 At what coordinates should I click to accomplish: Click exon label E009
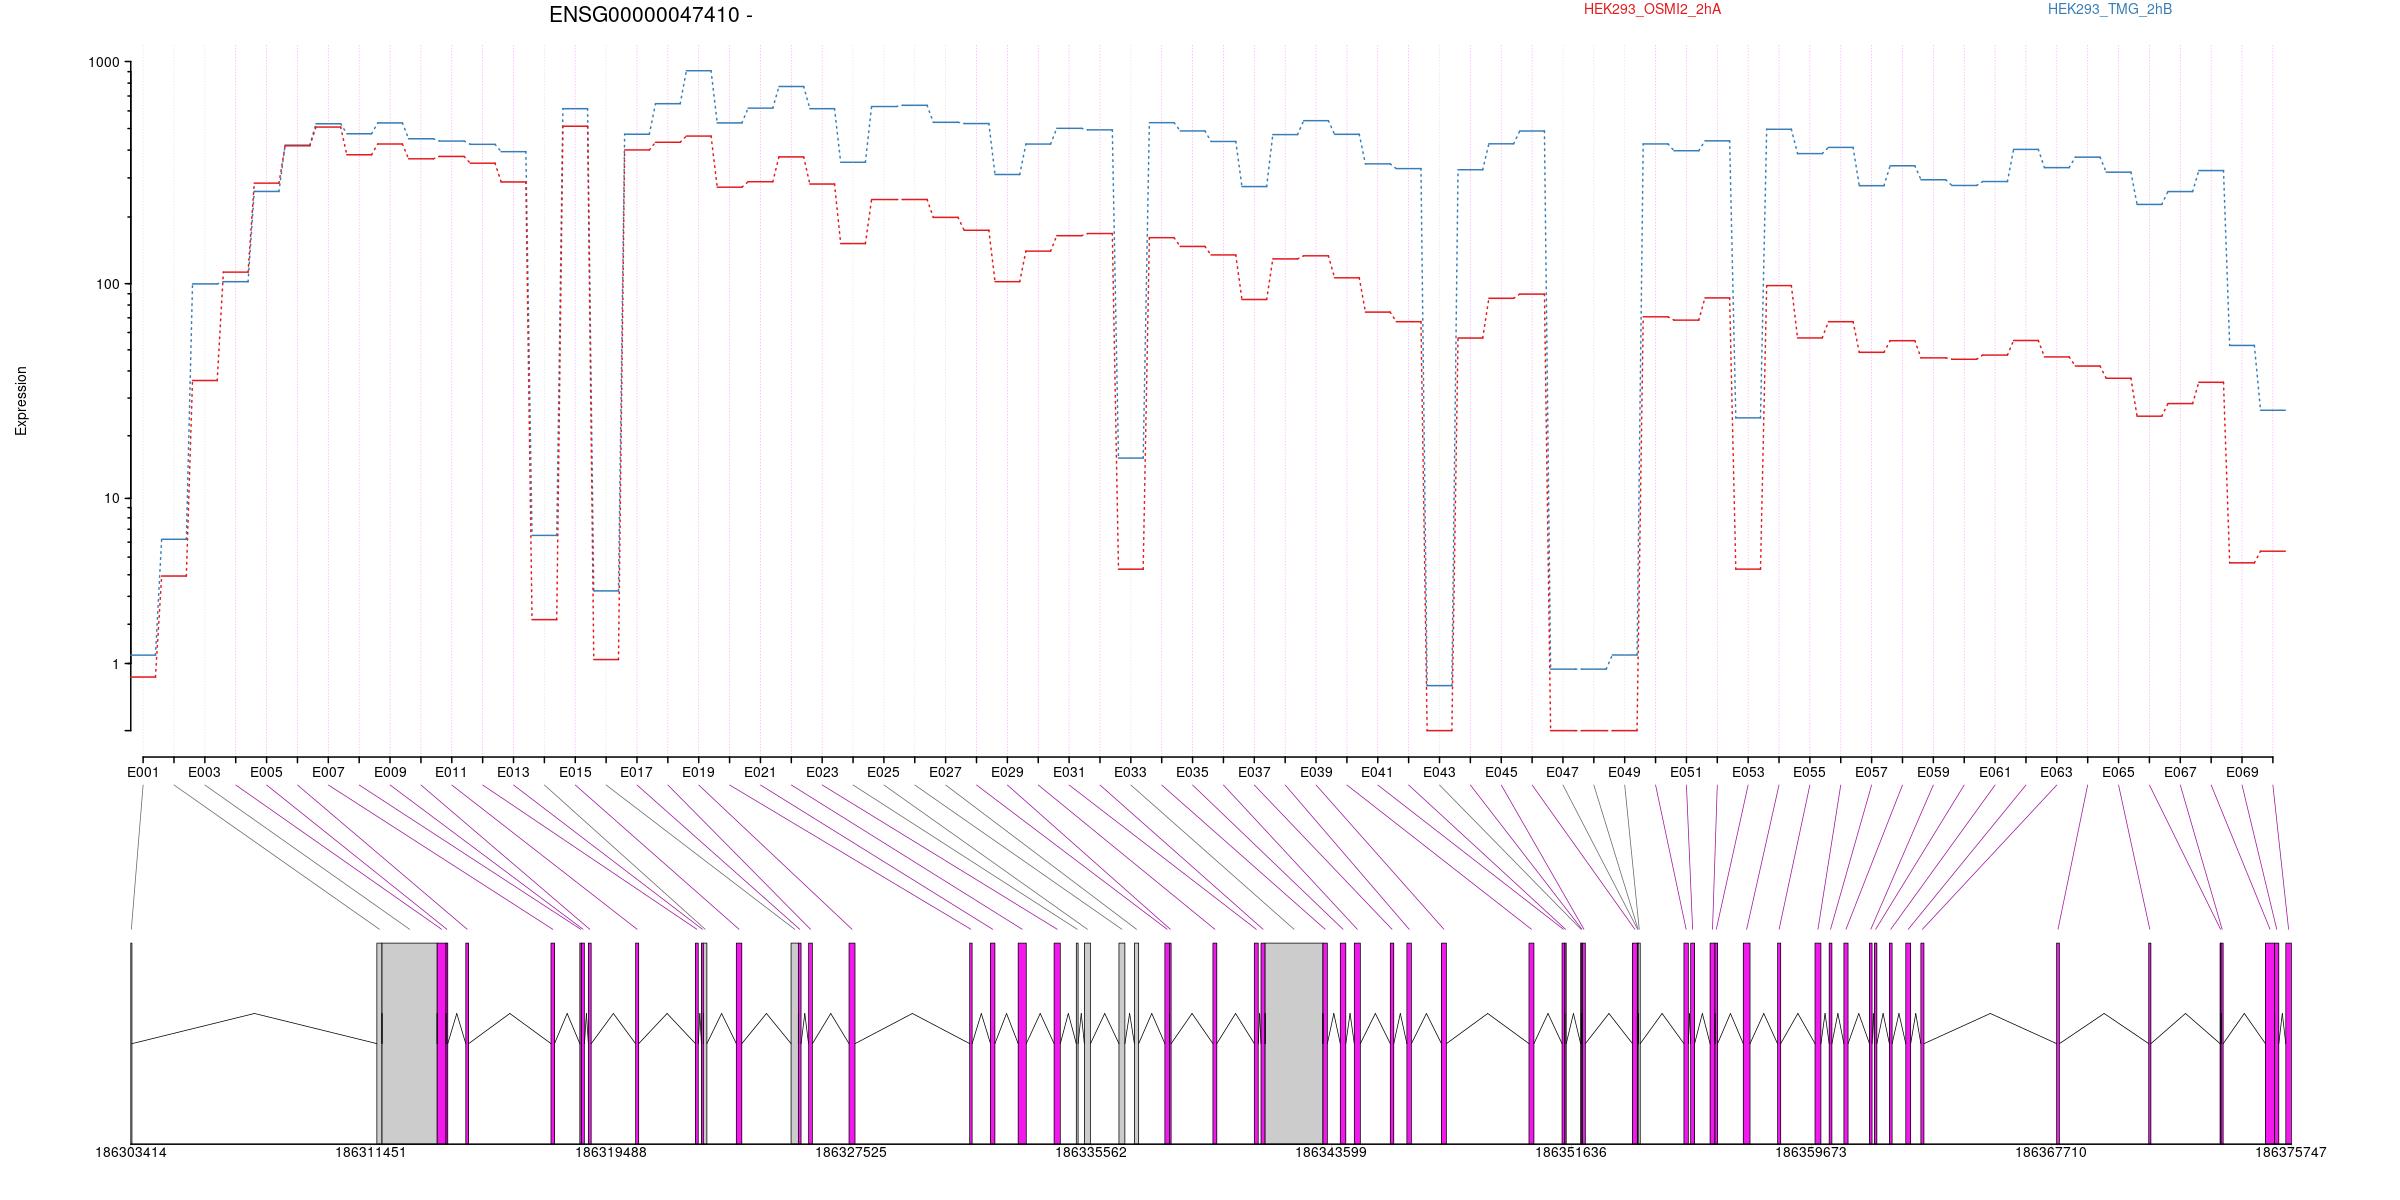[390, 772]
